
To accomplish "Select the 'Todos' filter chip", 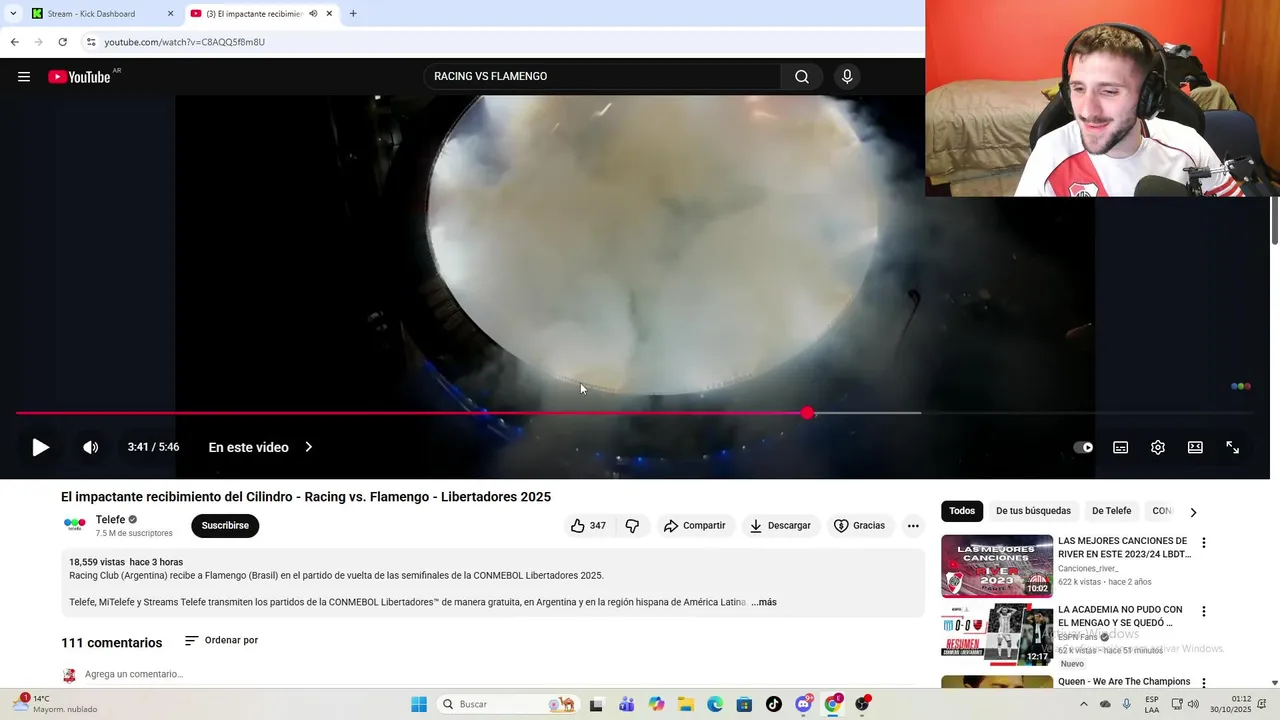I will pos(962,511).
